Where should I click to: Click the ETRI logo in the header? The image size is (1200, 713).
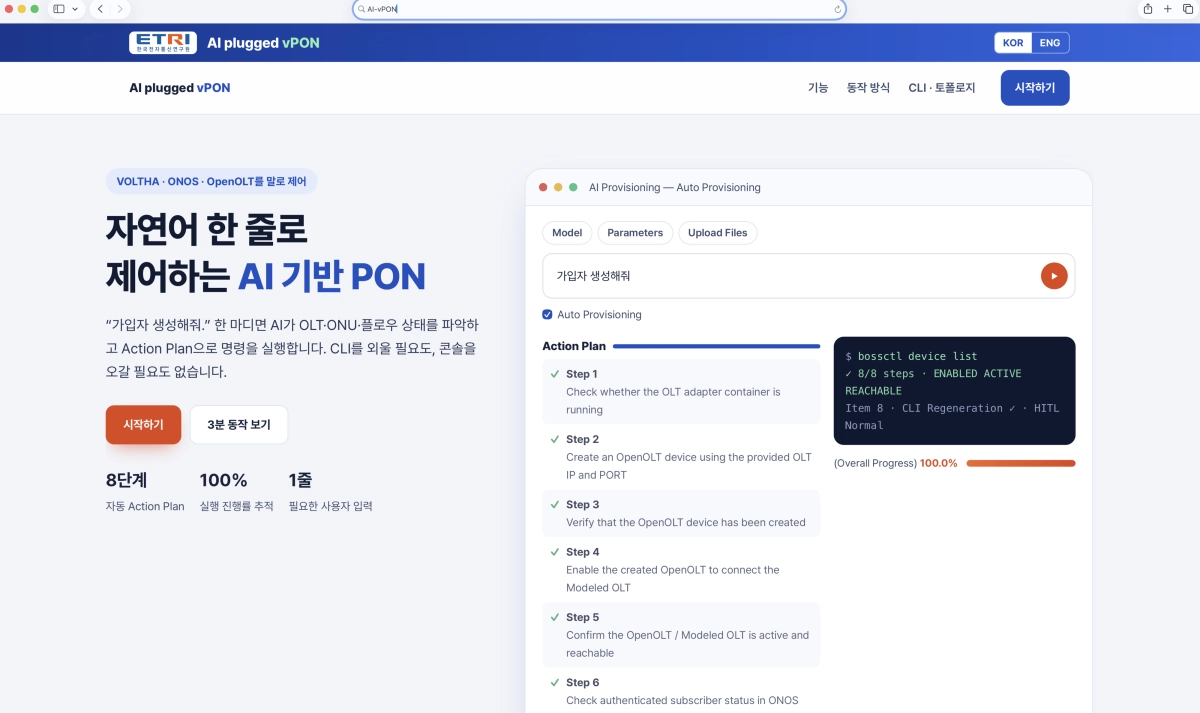[x=163, y=43]
